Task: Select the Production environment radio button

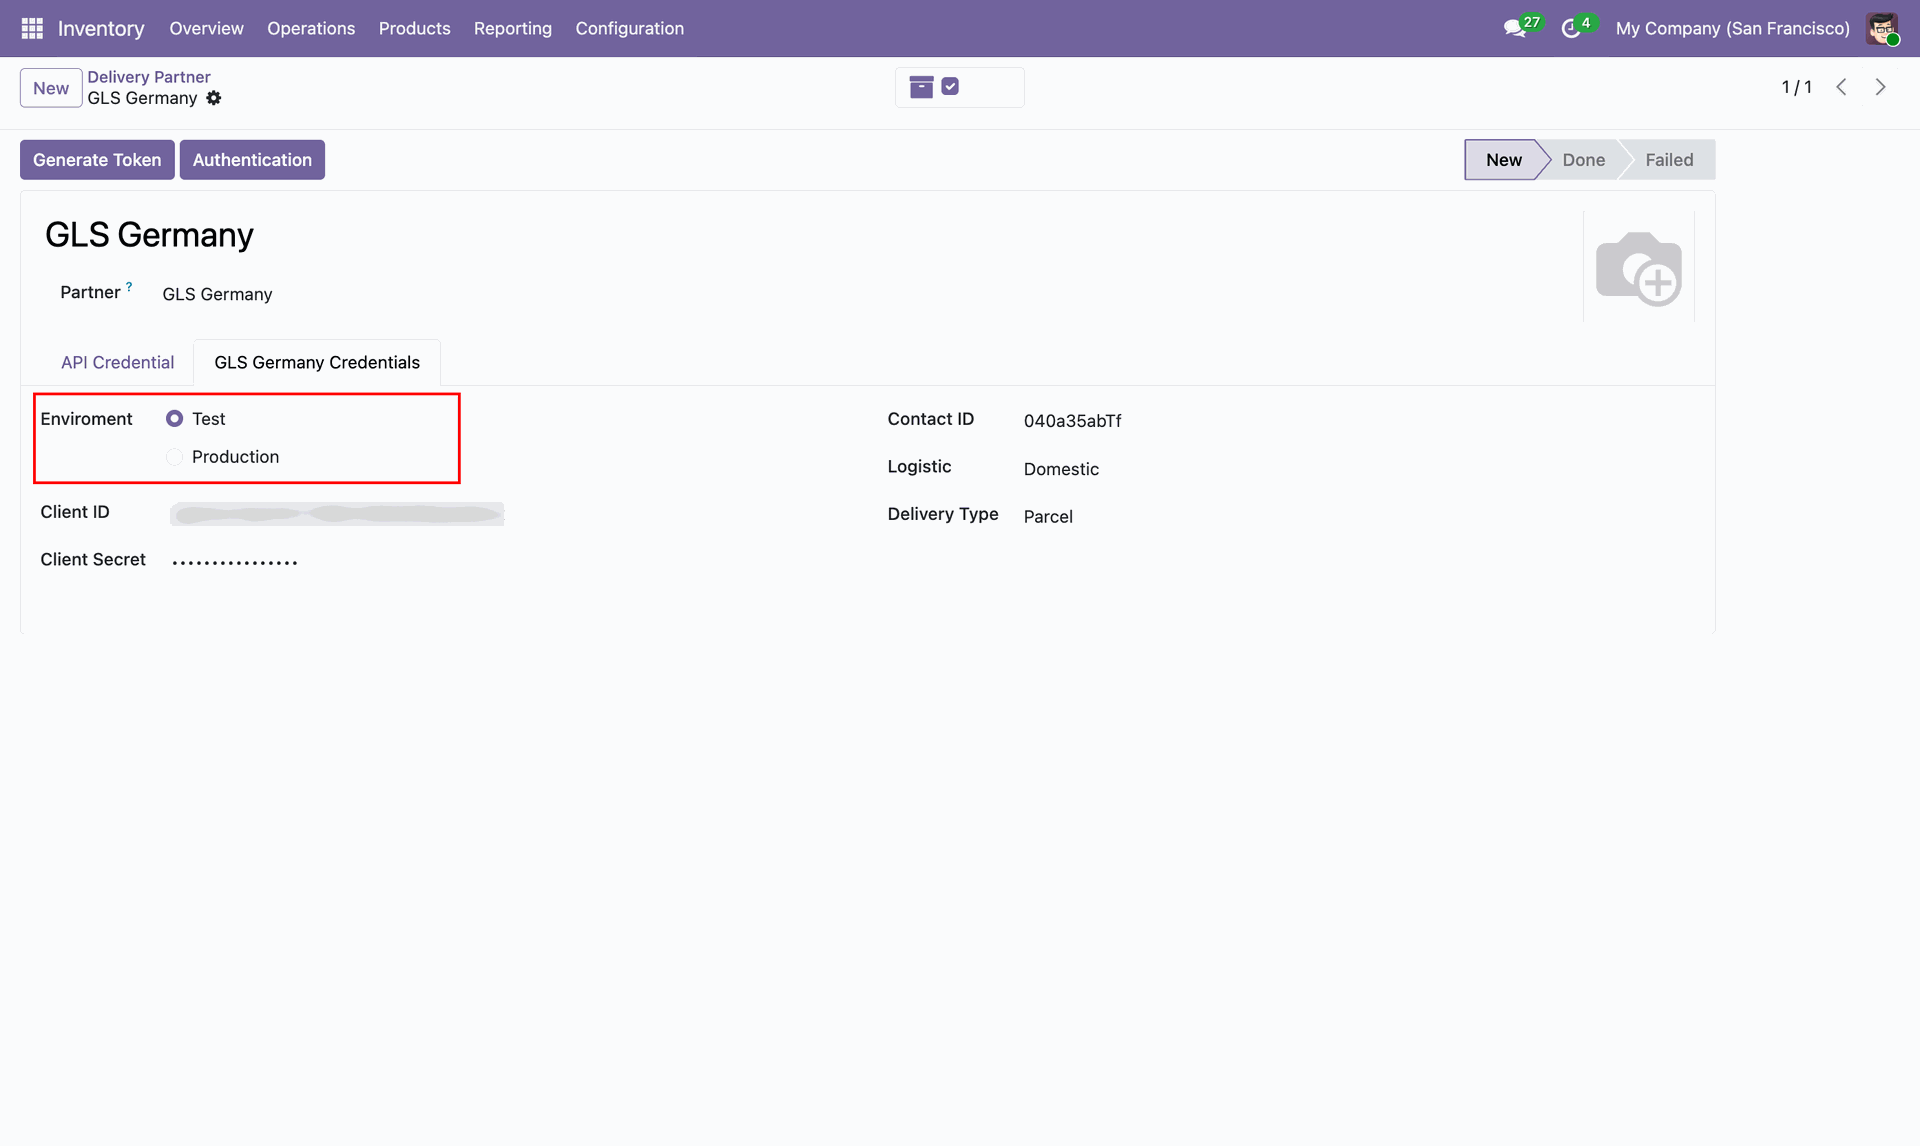Action: click(x=175, y=457)
